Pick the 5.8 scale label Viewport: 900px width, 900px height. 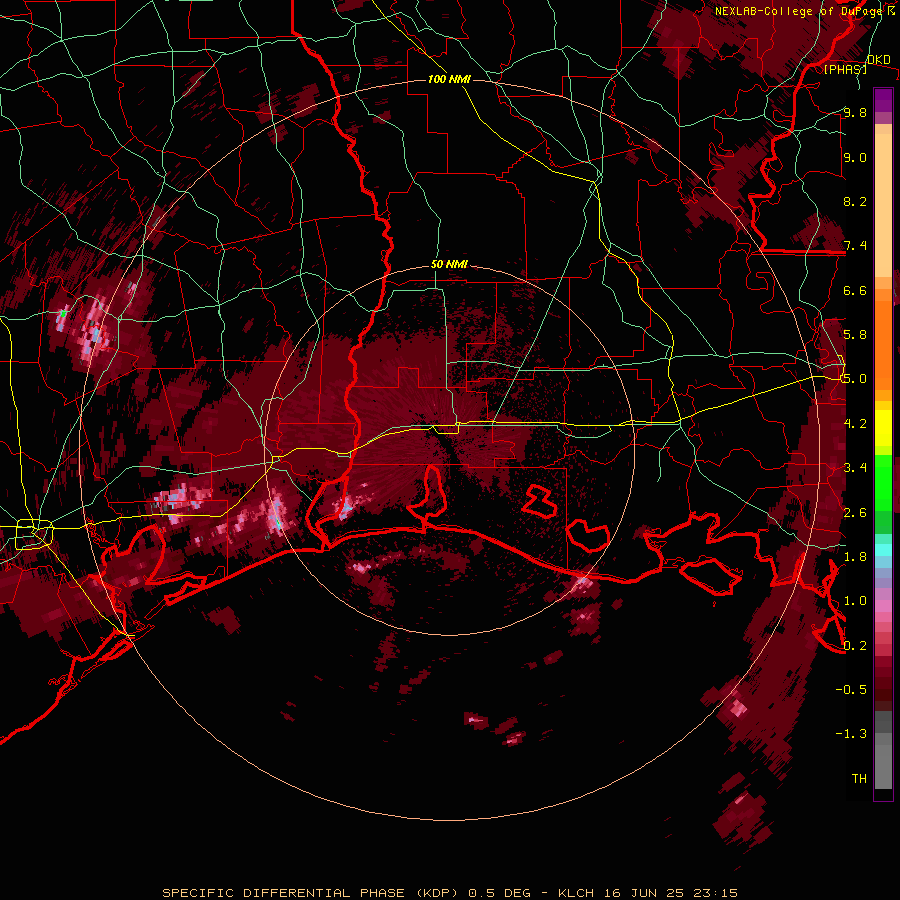click(855, 335)
